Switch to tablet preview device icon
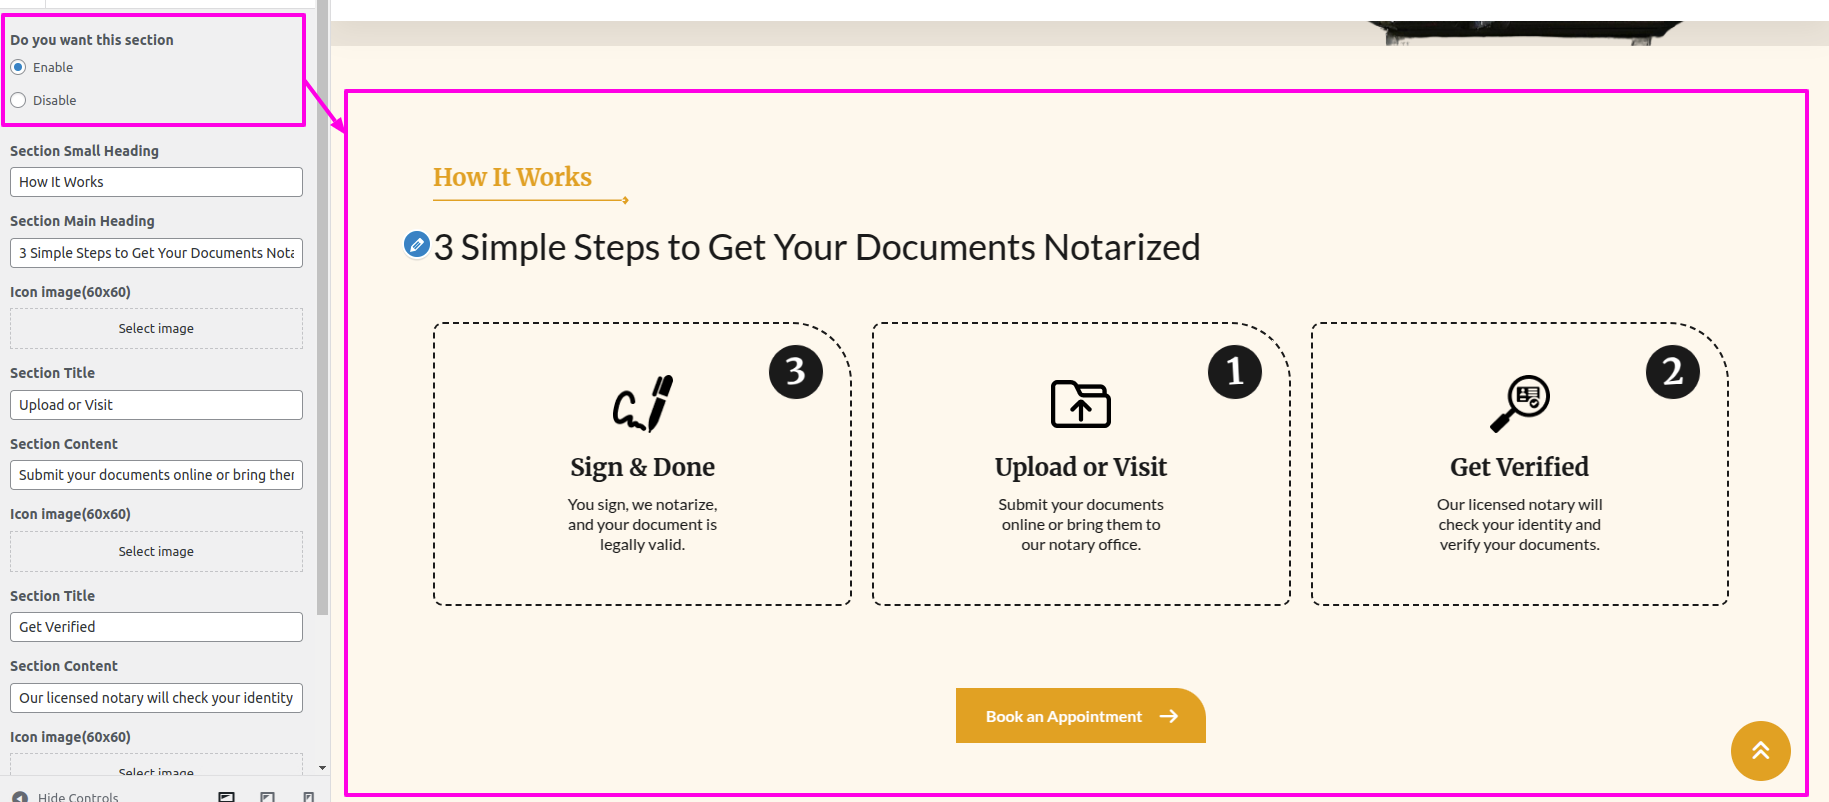 pyautogui.click(x=267, y=797)
